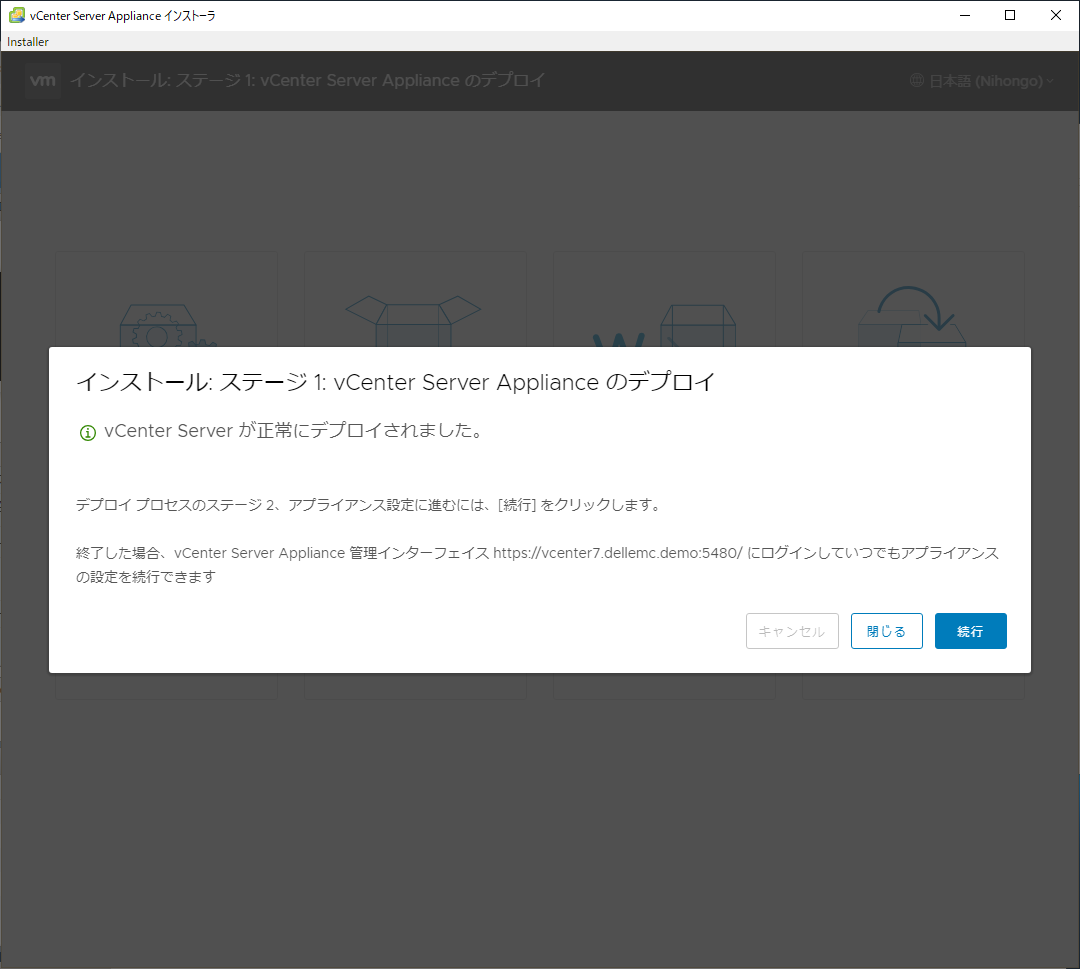1080x969 pixels.
Task: Click the 閉じる (Close) button
Action: [x=886, y=631]
